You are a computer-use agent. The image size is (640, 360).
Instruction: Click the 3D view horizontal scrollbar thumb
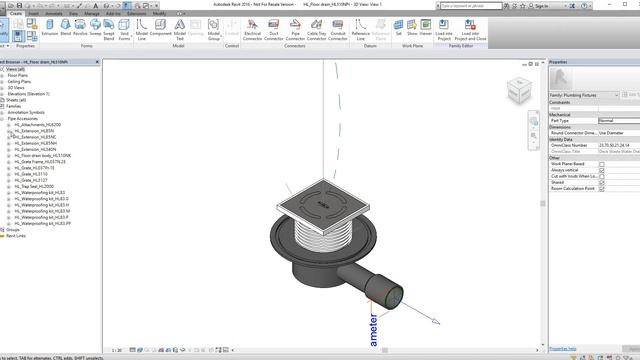tap(384, 350)
